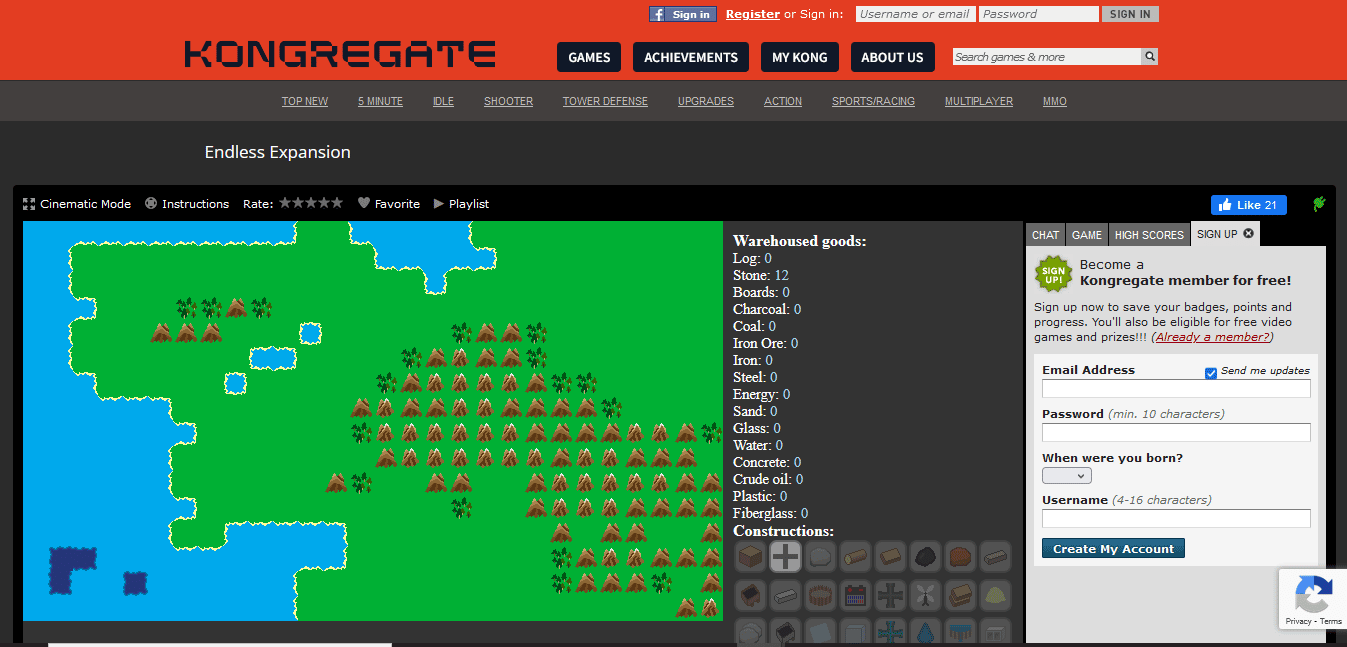This screenshot has width=1347, height=647.
Task: Focus the Username or email field
Action: (x=915, y=14)
